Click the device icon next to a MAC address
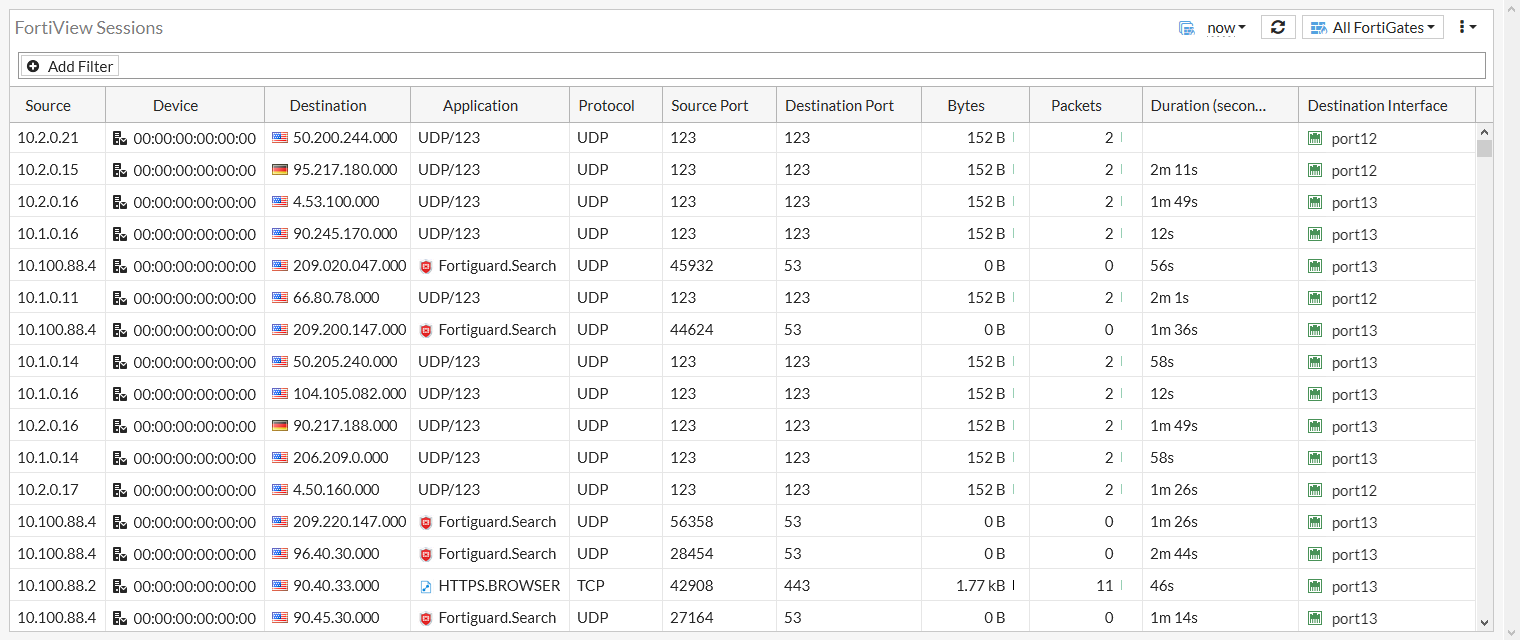 [121, 137]
